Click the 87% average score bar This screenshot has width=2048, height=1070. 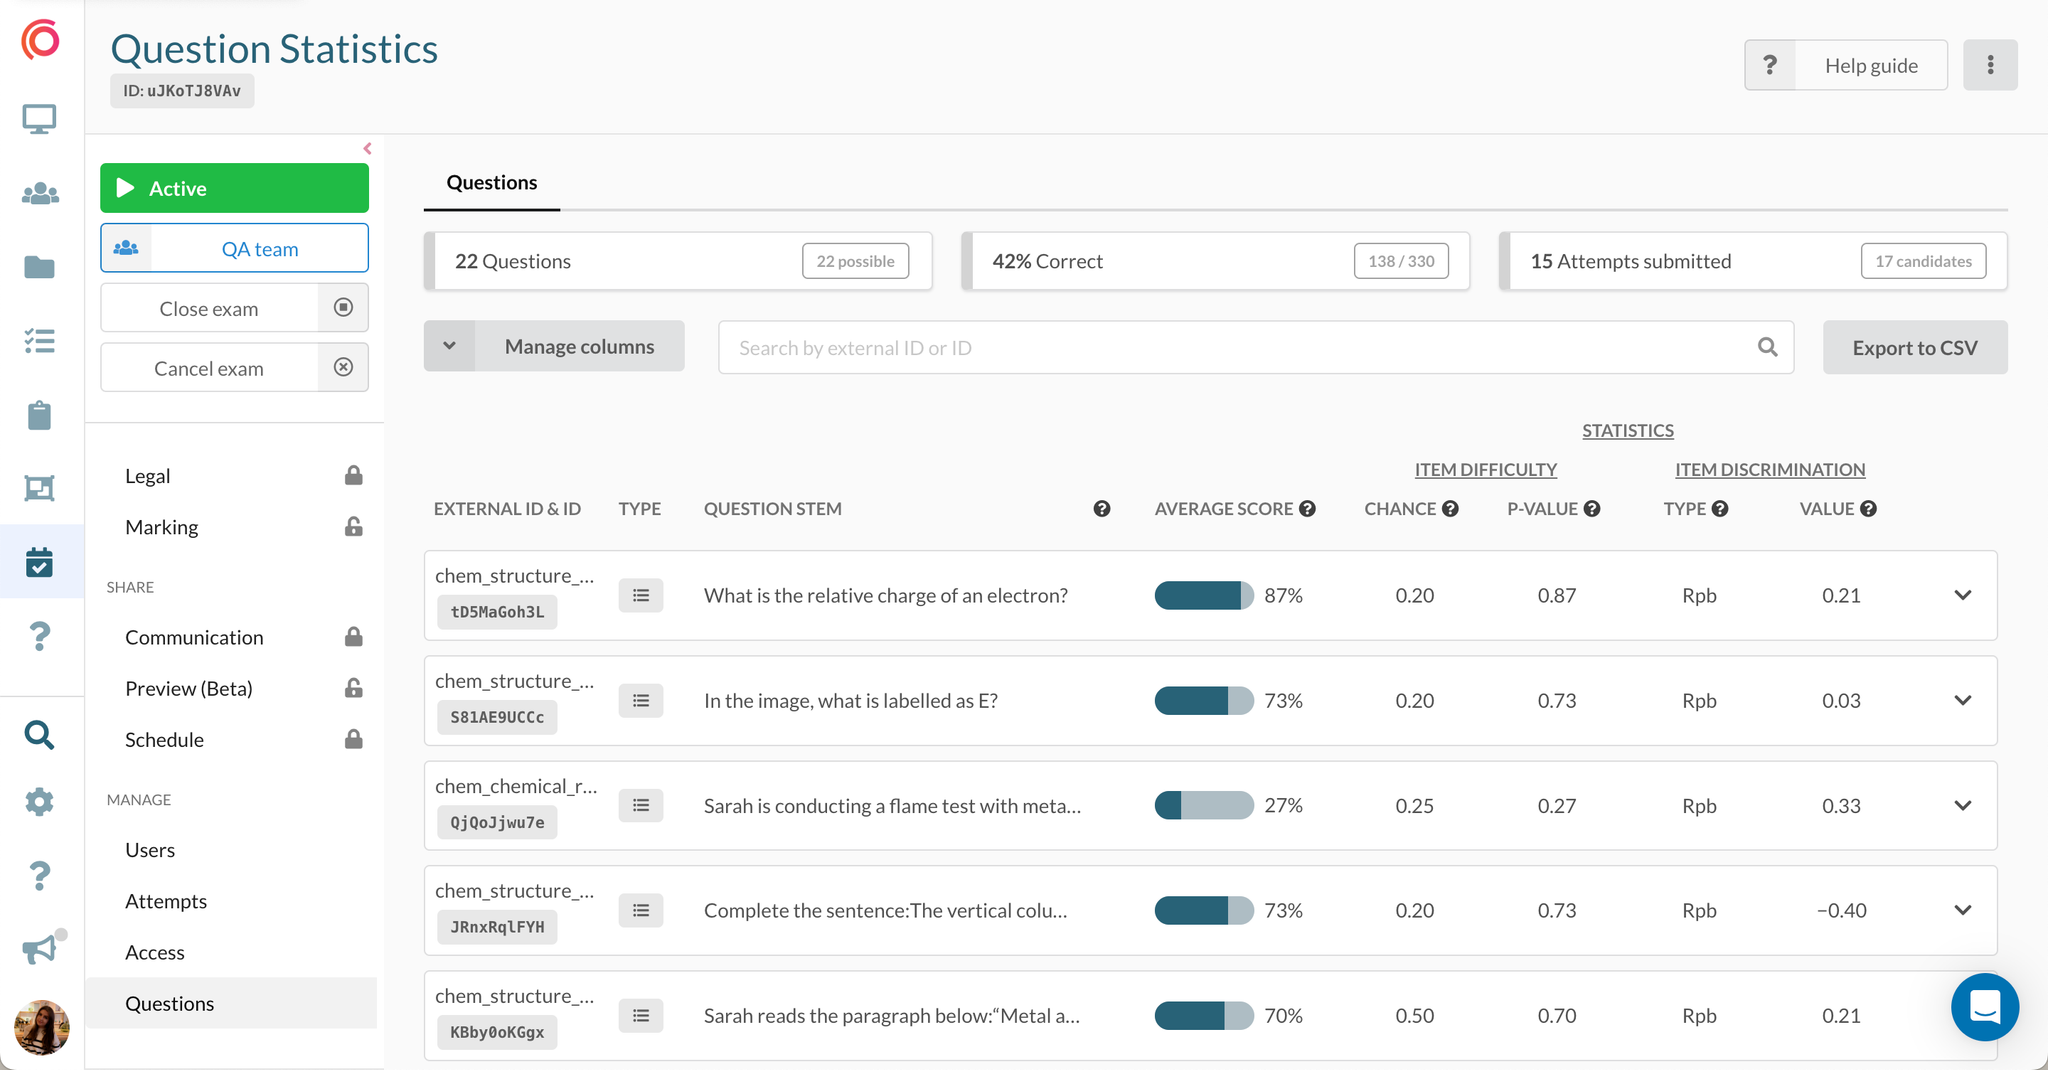coord(1203,595)
